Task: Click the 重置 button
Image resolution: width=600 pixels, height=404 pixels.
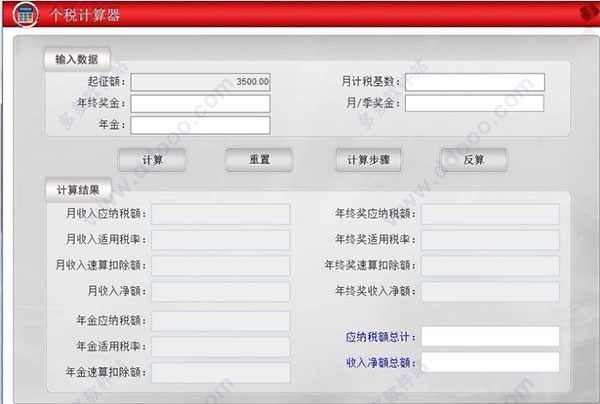Action: click(259, 160)
